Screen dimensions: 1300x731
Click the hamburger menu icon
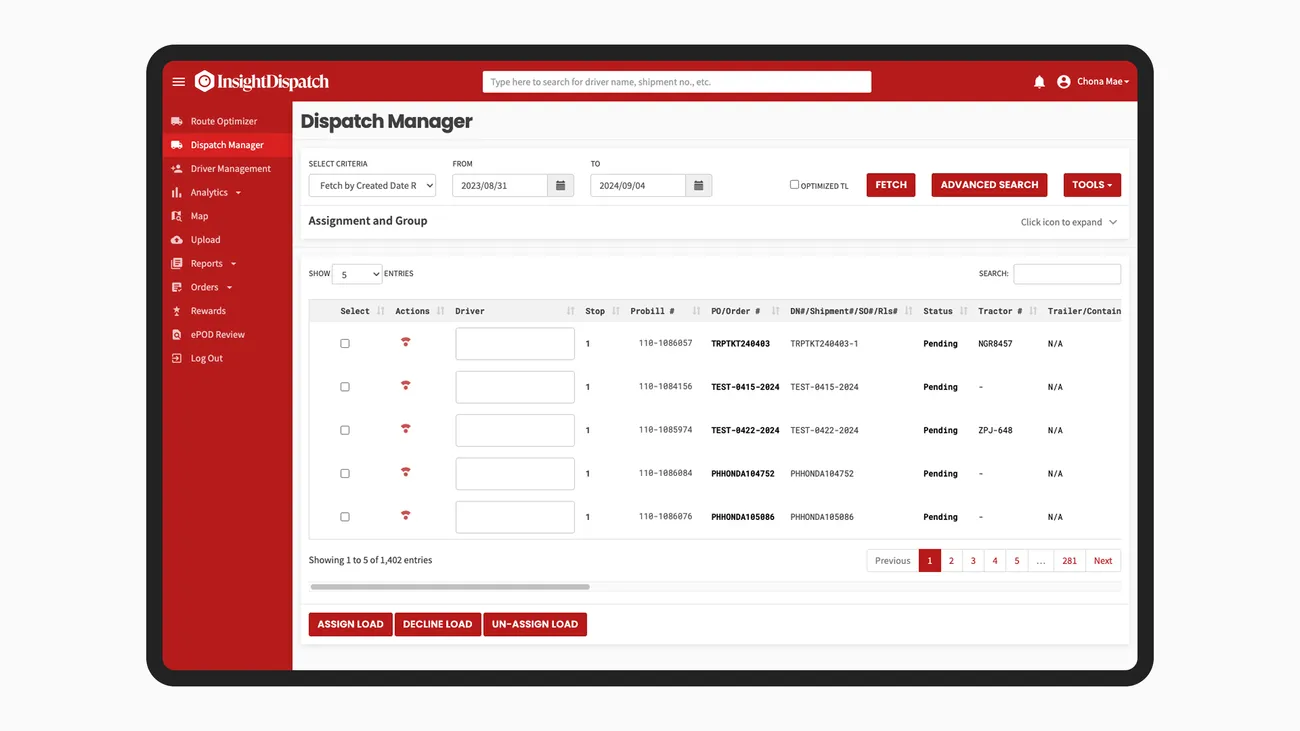click(179, 82)
